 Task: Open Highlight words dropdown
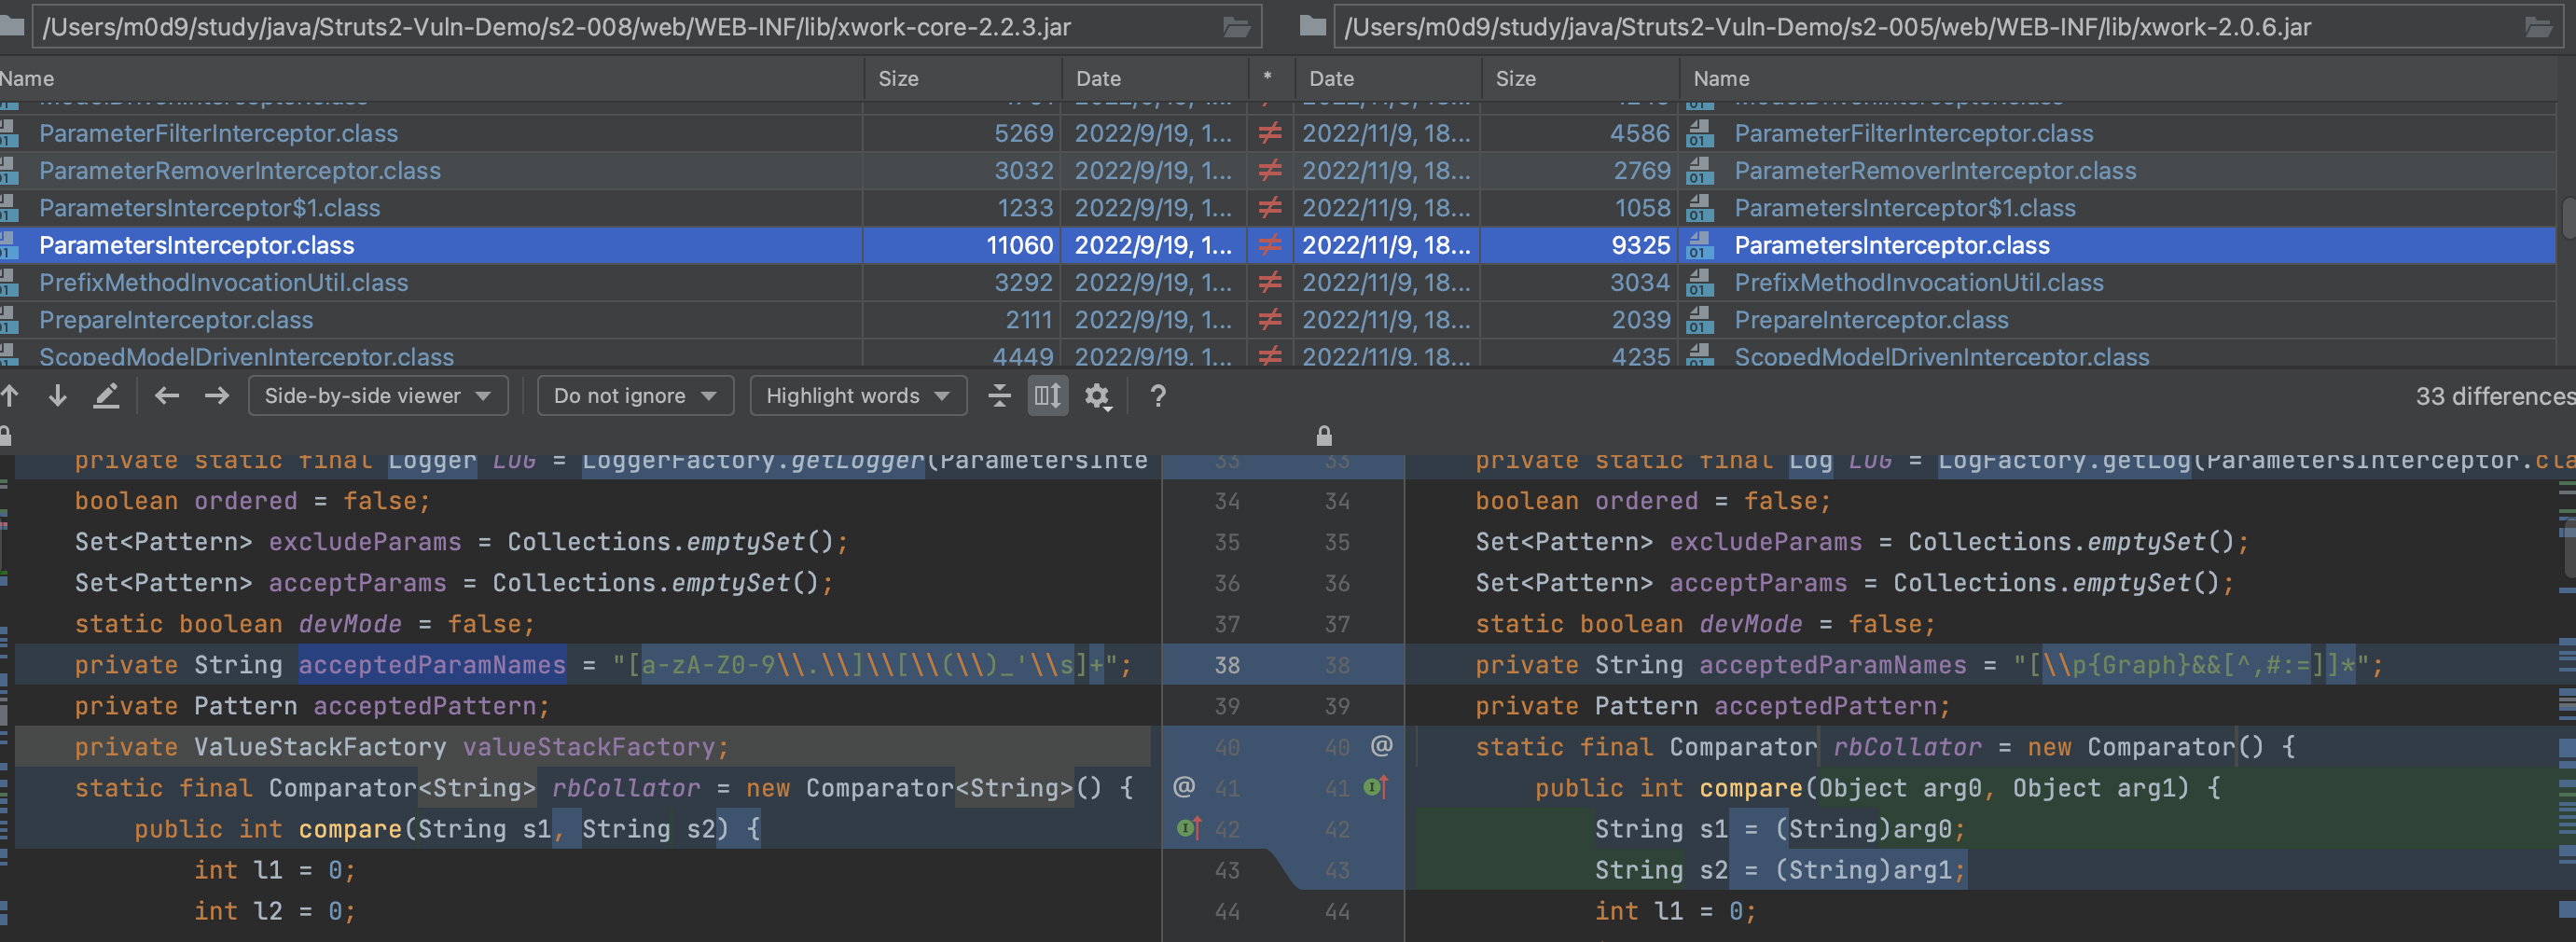(x=858, y=396)
